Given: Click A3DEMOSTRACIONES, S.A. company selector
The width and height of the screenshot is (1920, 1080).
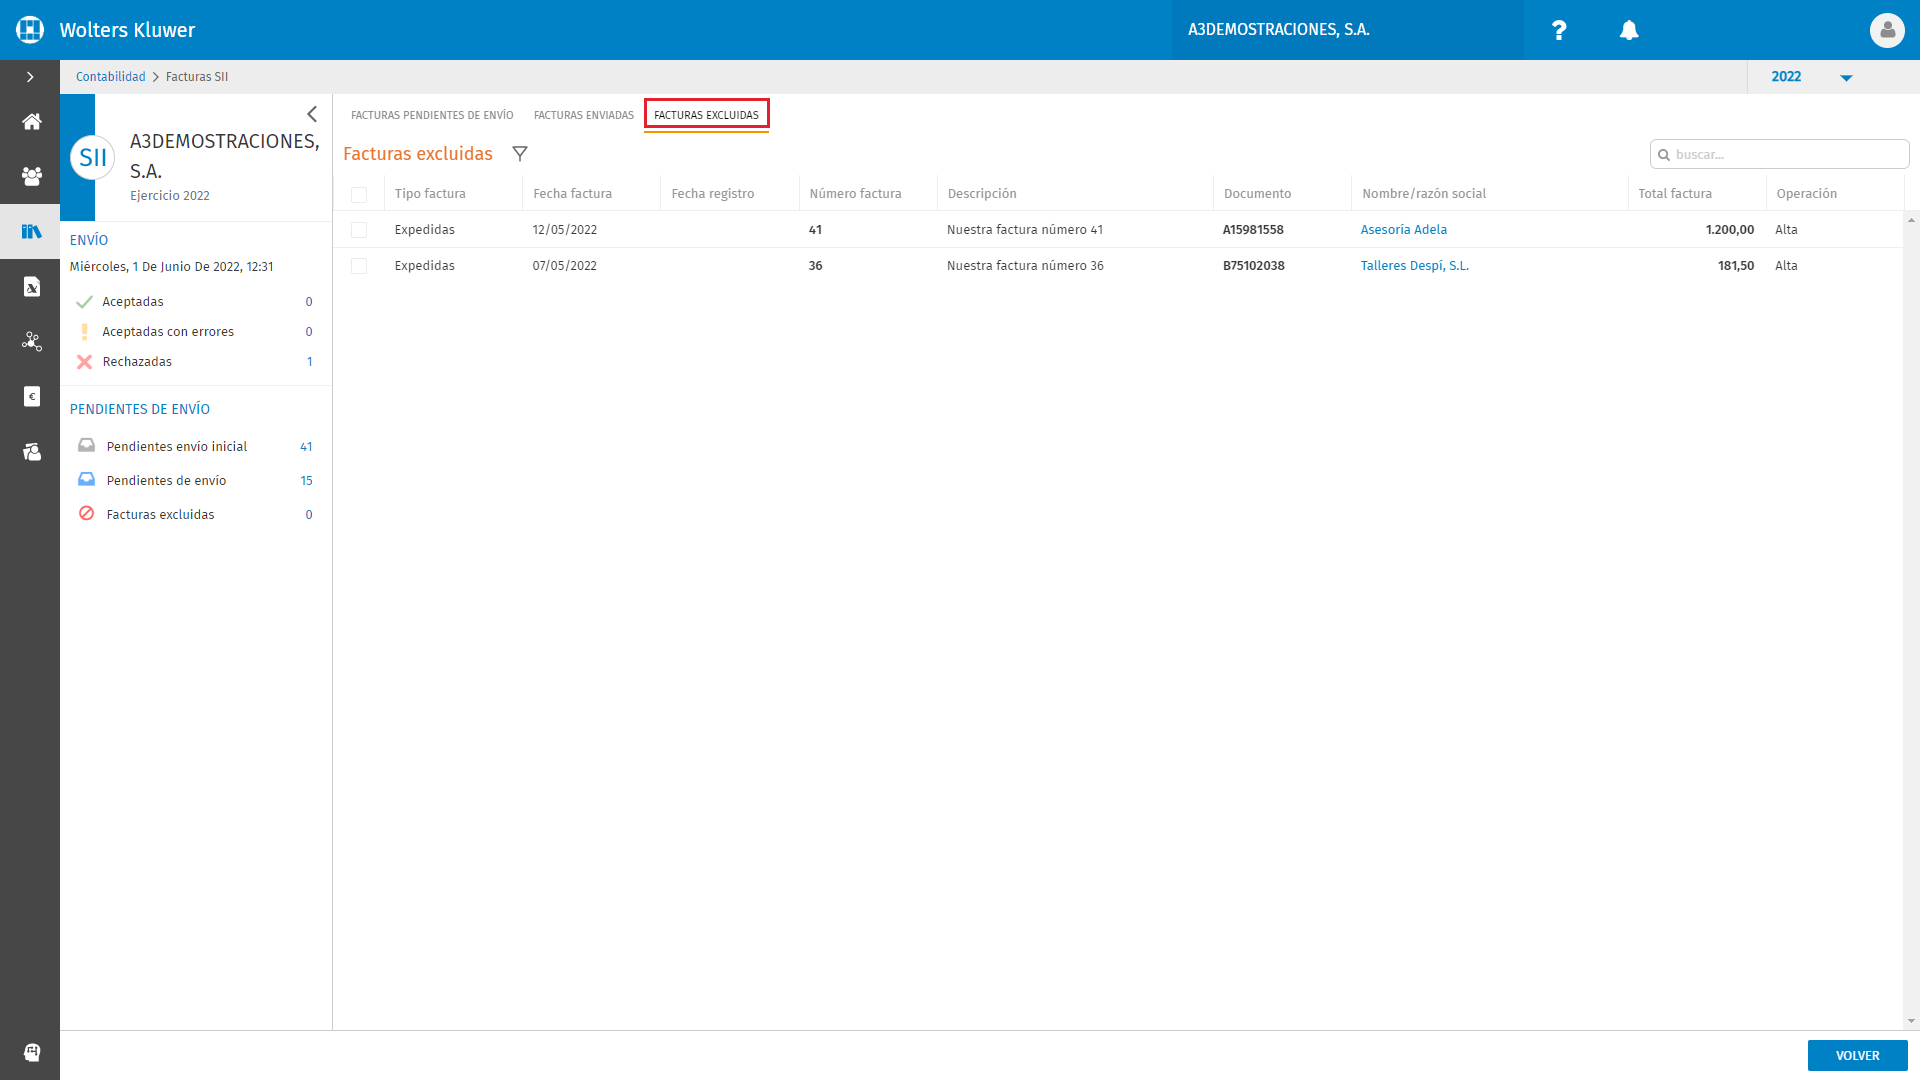Looking at the screenshot, I should click(x=1347, y=30).
